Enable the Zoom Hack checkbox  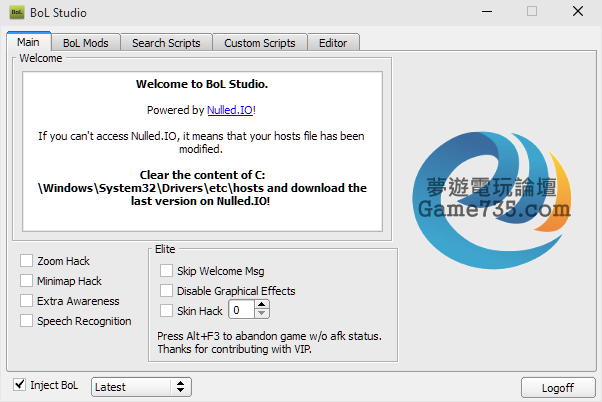(26, 261)
